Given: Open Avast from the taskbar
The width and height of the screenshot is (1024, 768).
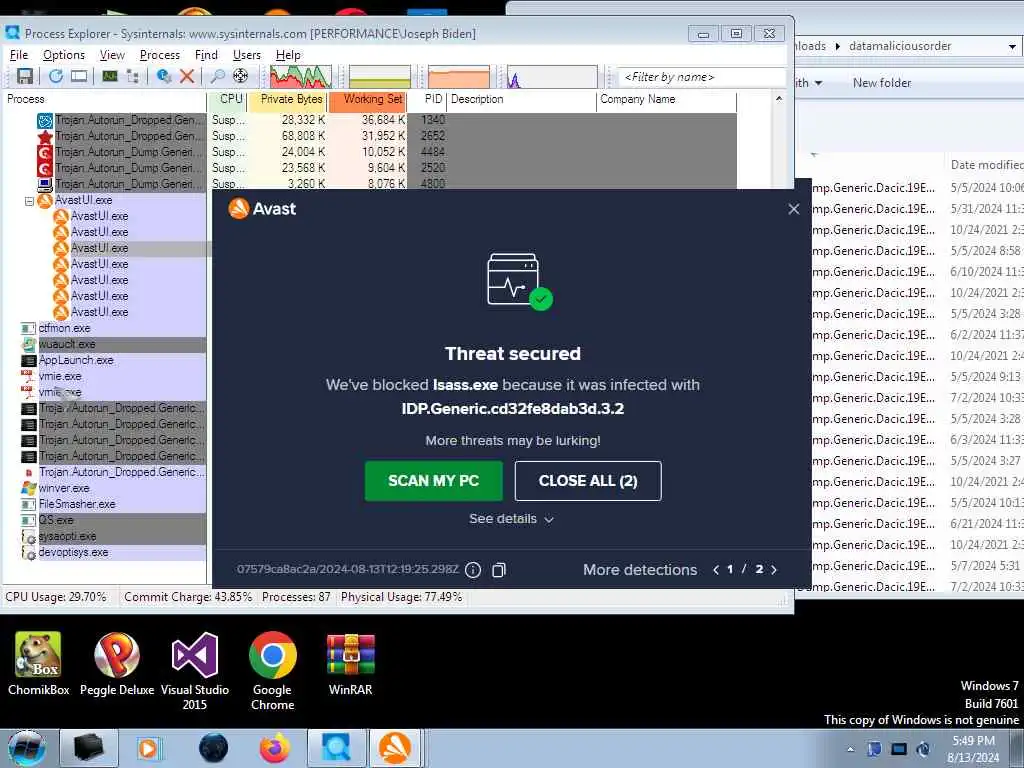Looking at the screenshot, I should pyautogui.click(x=395, y=748).
